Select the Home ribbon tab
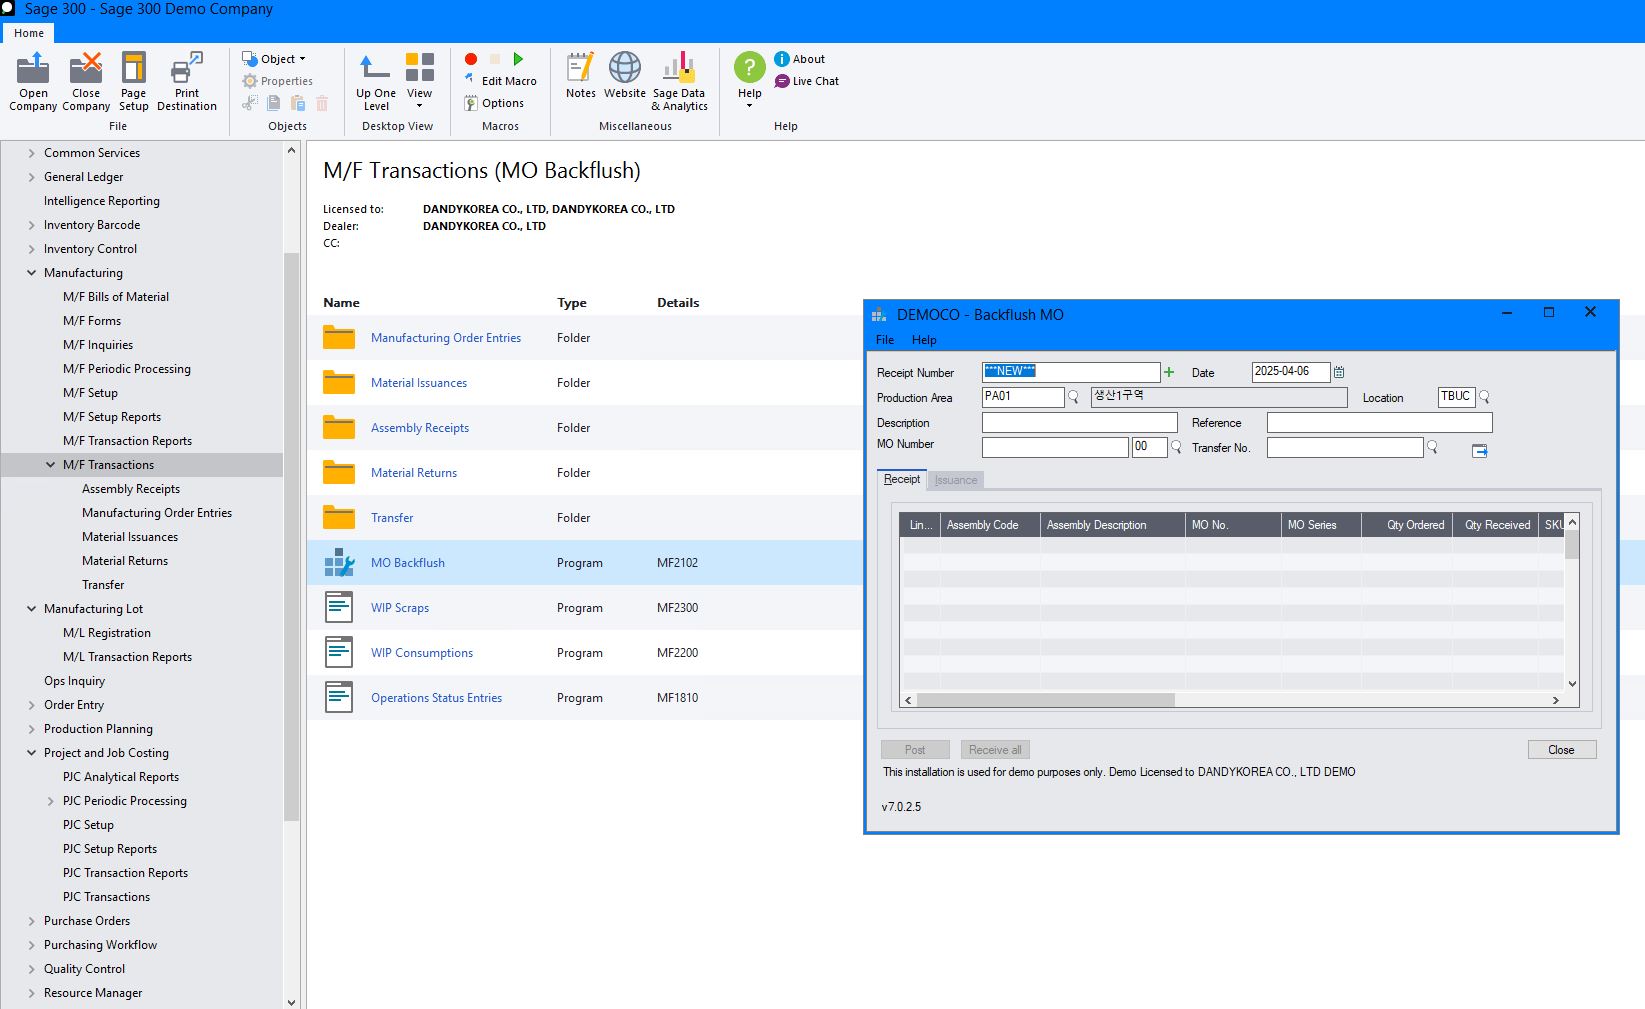The width and height of the screenshot is (1645, 1009). point(29,33)
